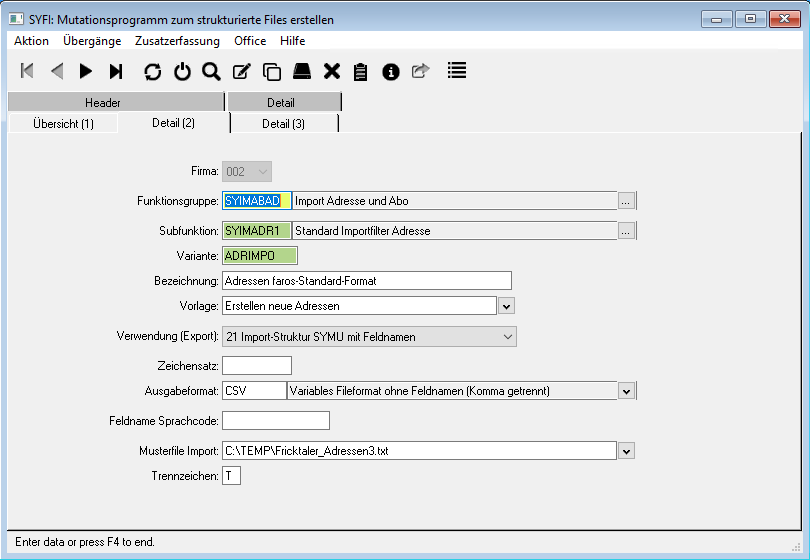Screen dimensions: 810x560
Task: Jump to last record icon
Action: pos(116,71)
